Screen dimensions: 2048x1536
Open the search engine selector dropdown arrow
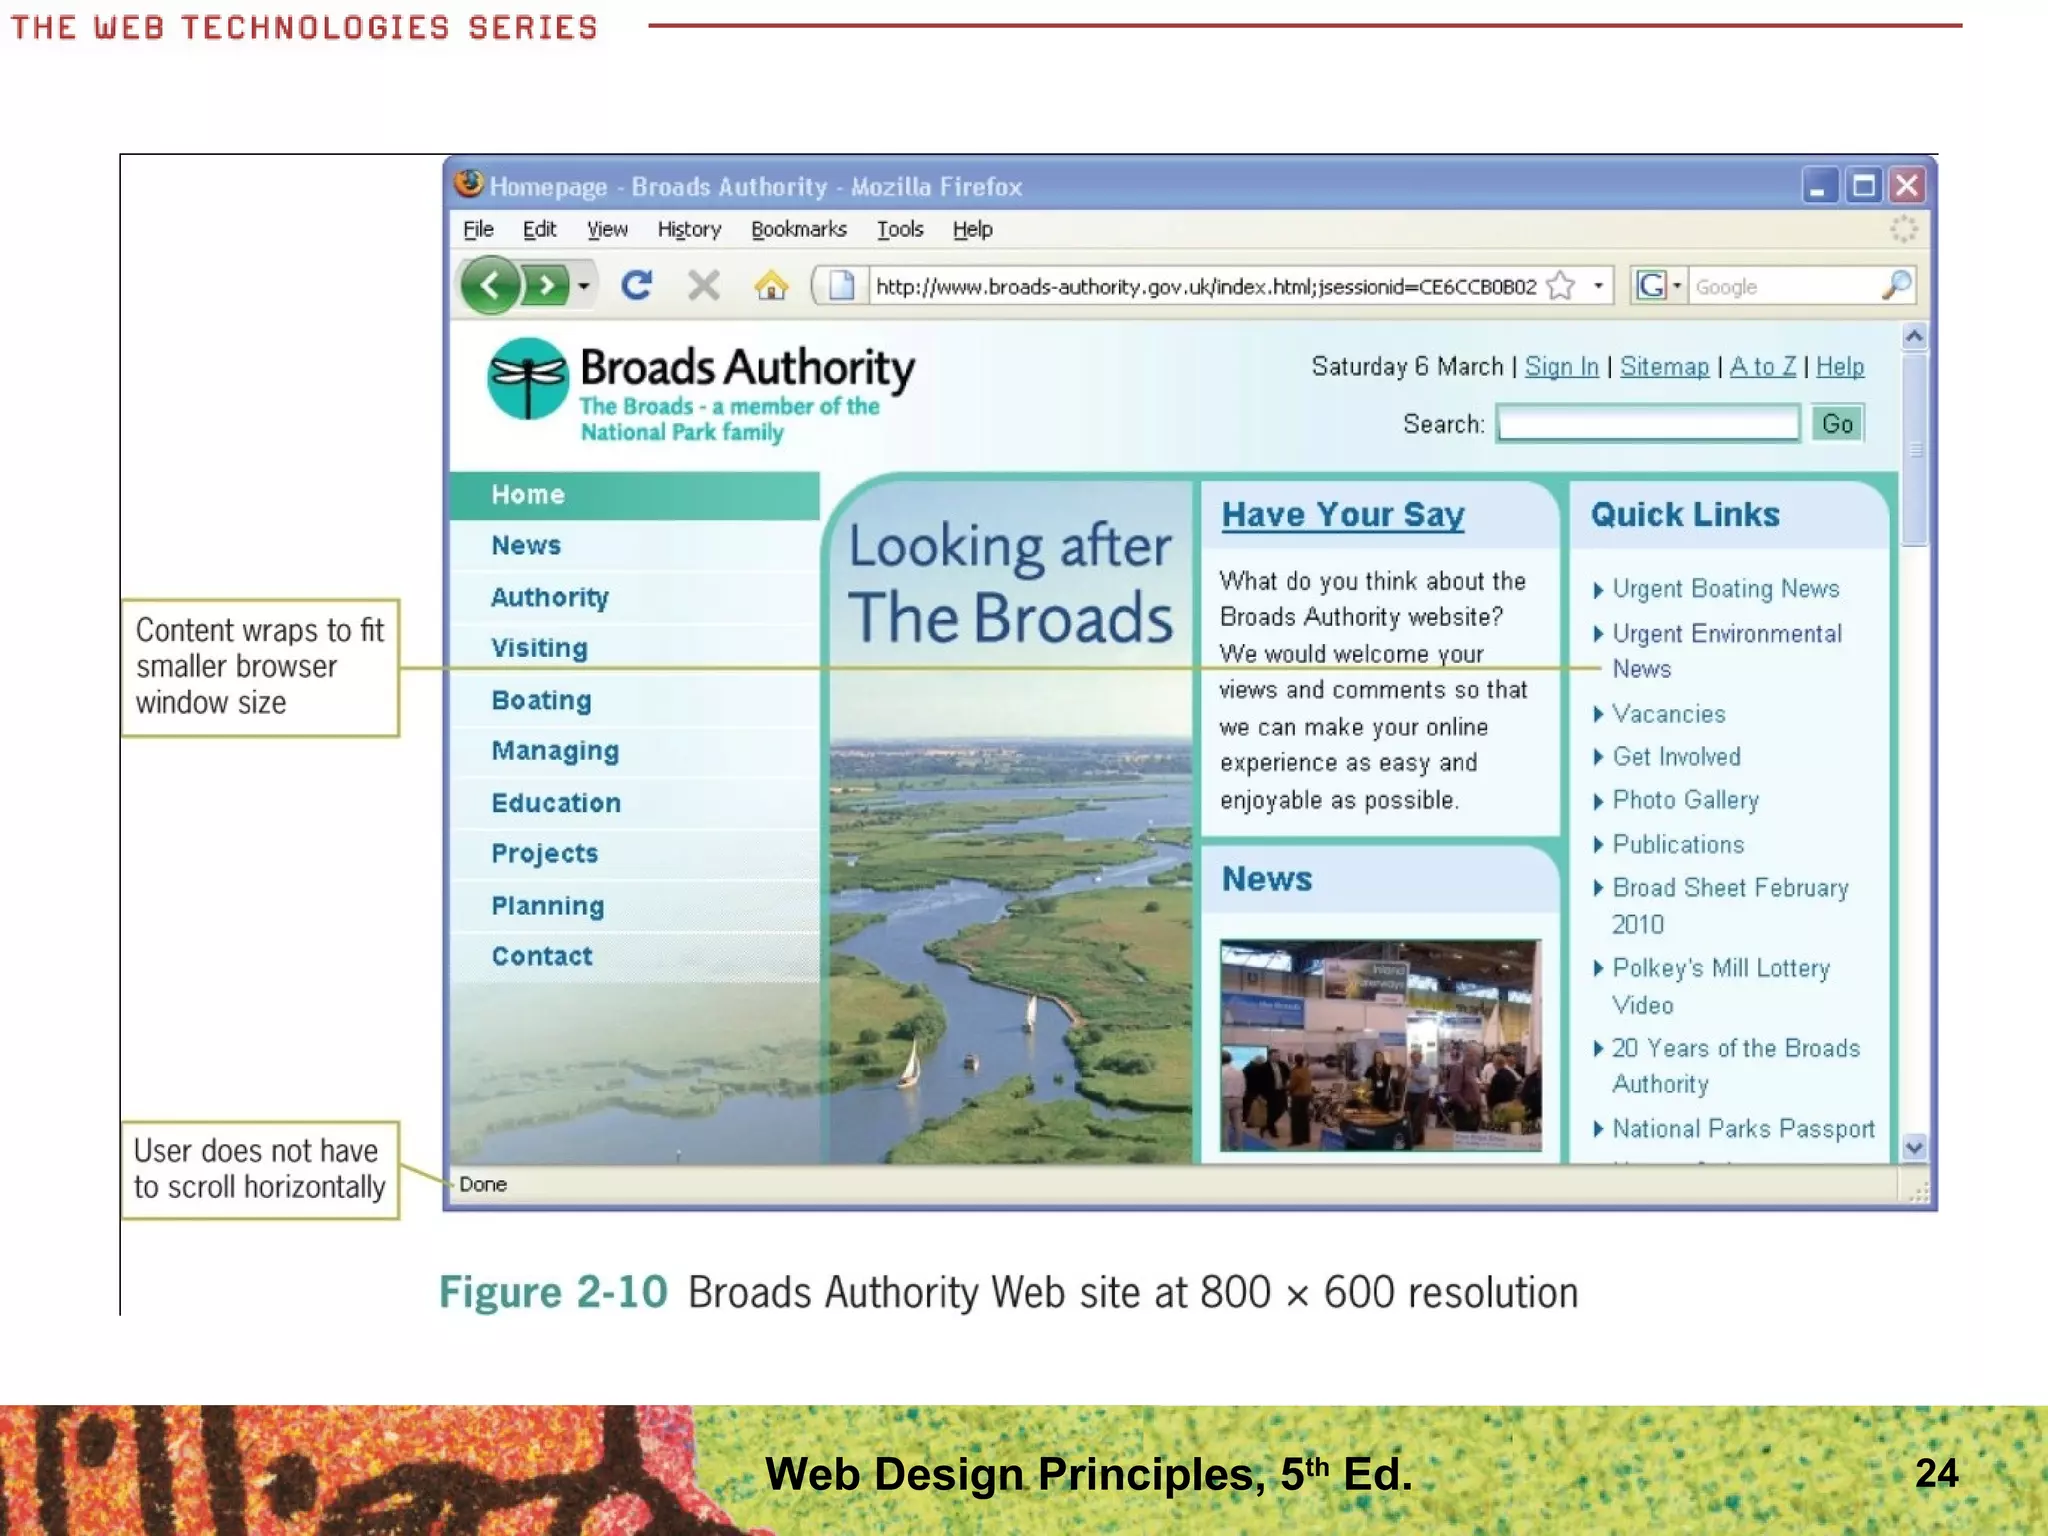pos(1677,286)
